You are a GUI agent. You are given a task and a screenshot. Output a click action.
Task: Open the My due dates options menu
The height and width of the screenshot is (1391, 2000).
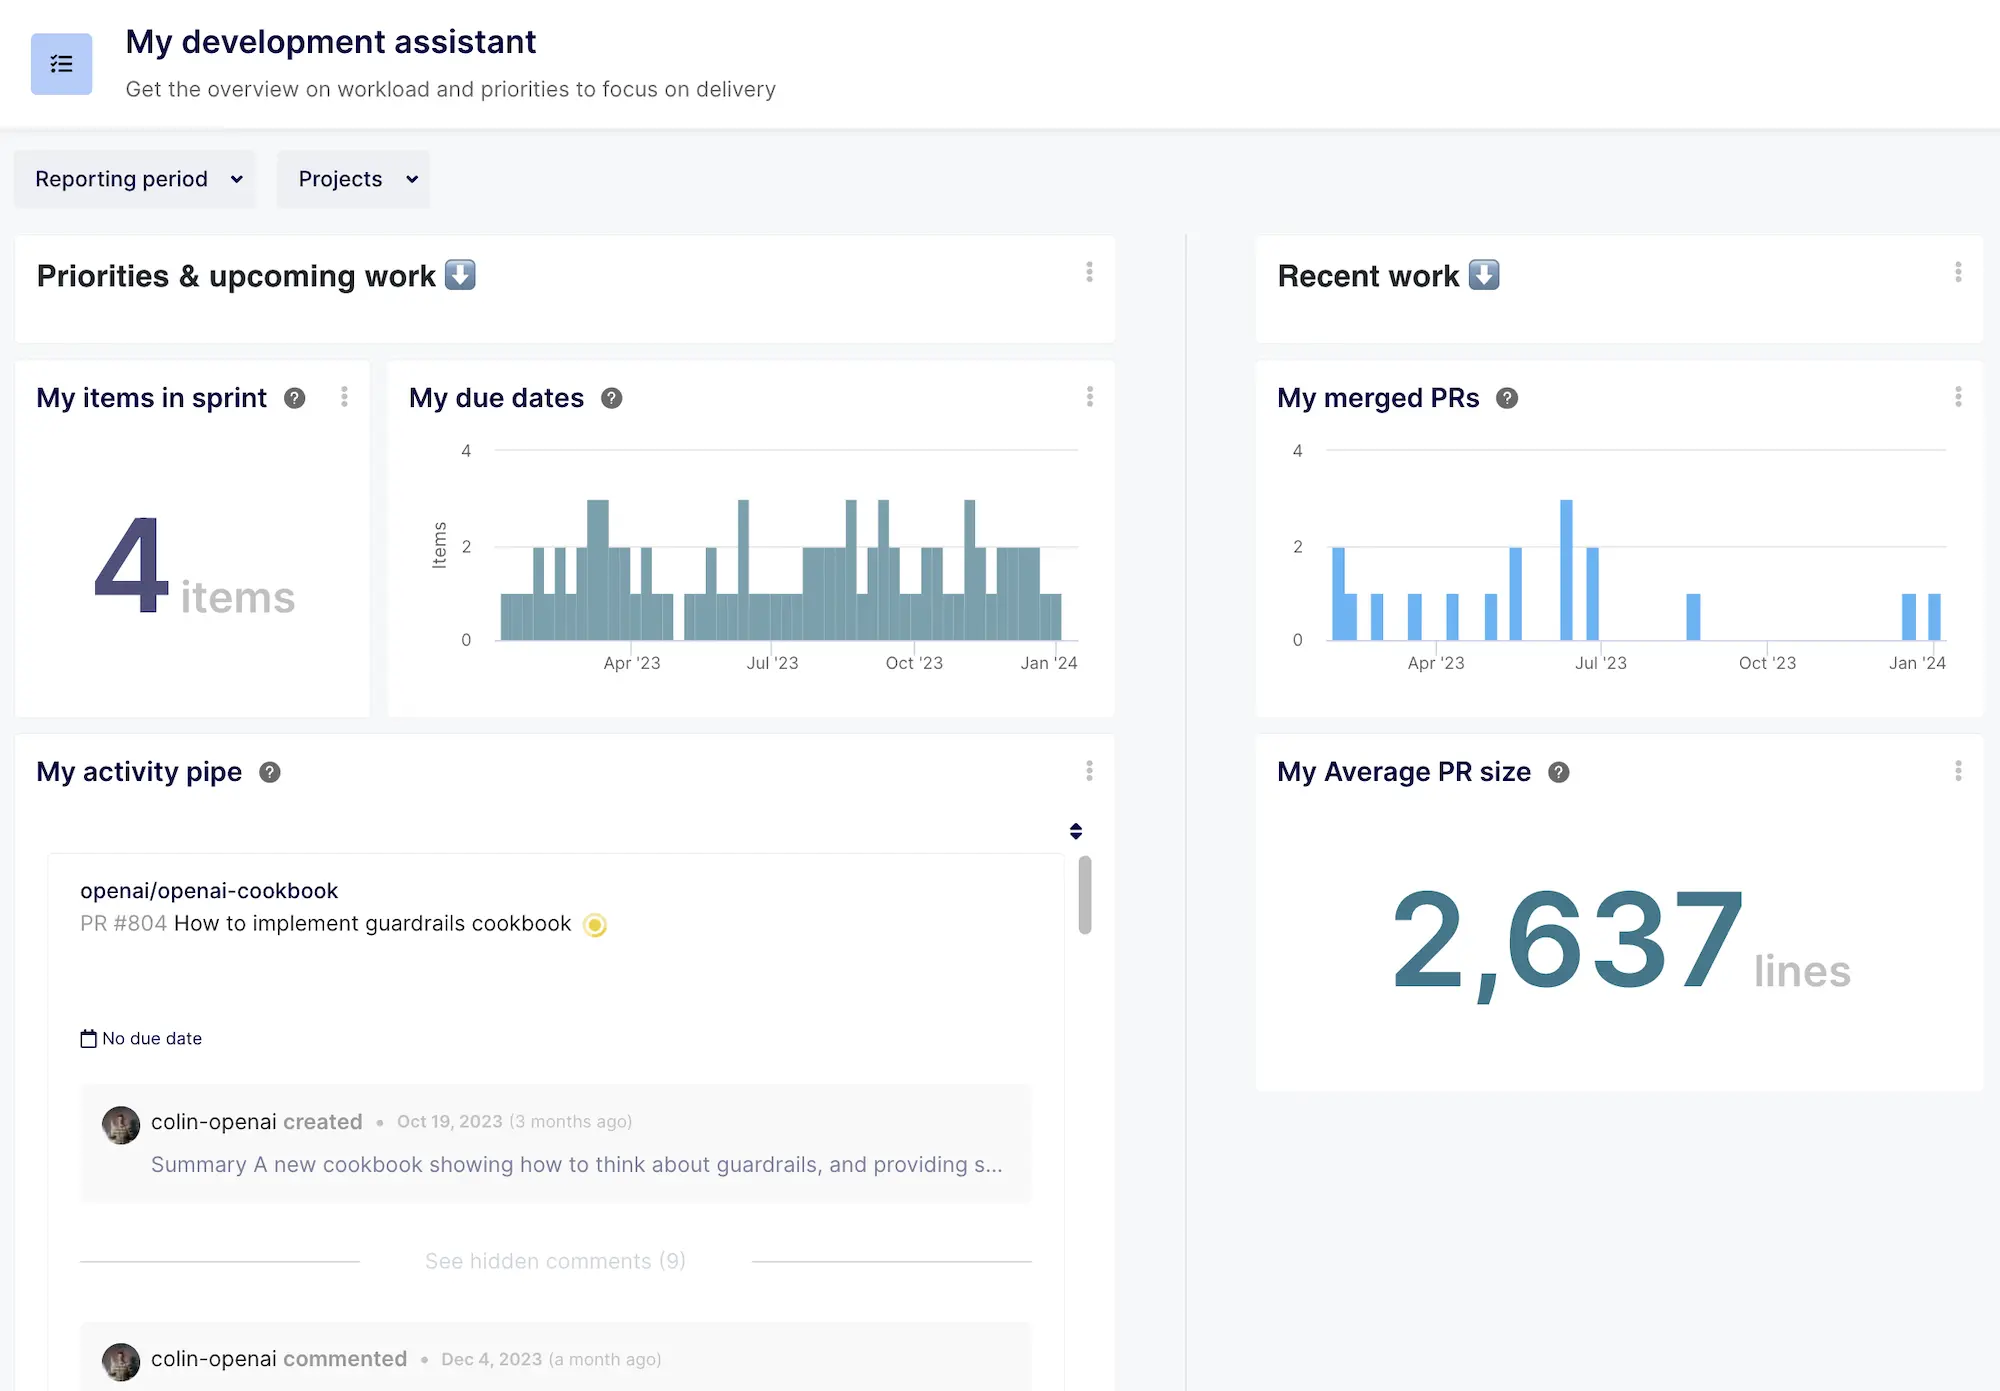[1090, 398]
